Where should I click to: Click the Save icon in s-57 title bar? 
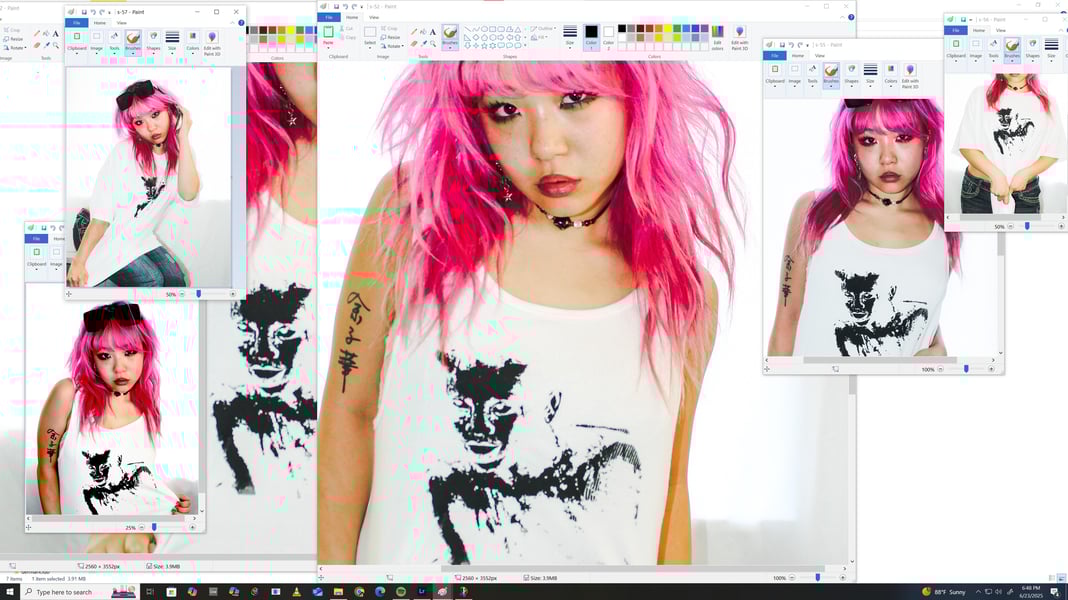pyautogui.click(x=83, y=12)
